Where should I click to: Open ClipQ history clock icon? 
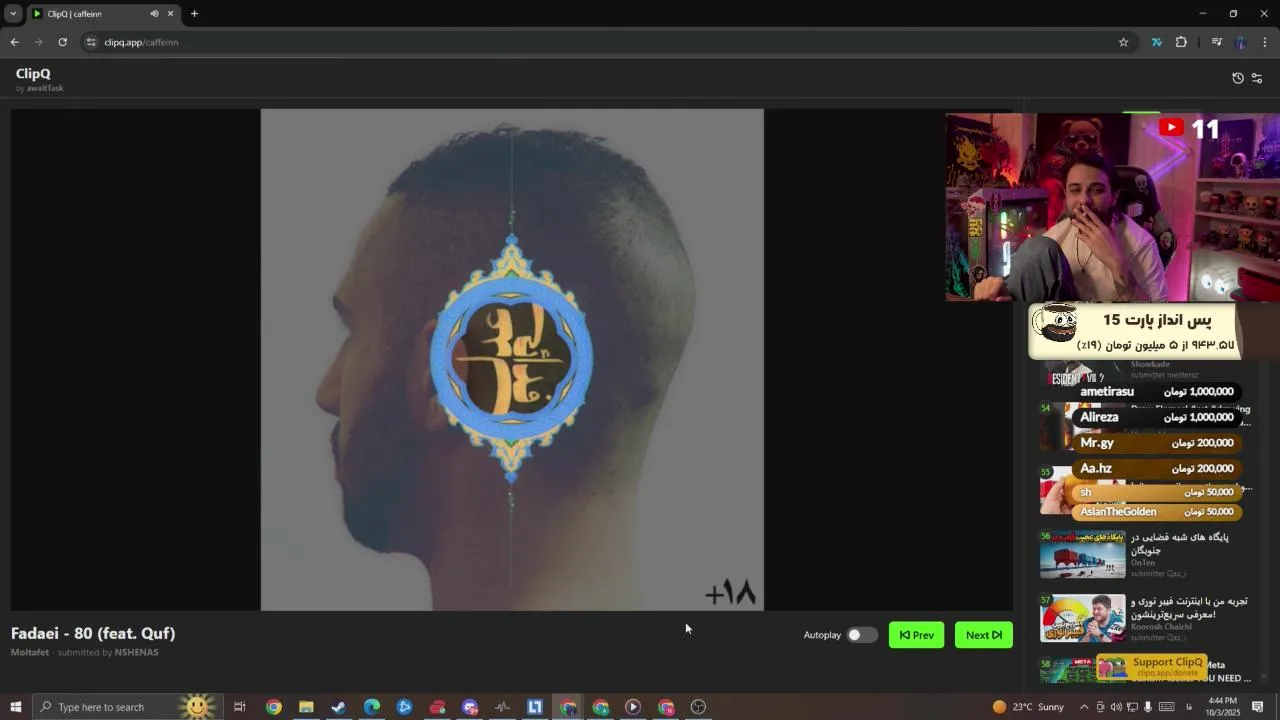pyautogui.click(x=1238, y=78)
